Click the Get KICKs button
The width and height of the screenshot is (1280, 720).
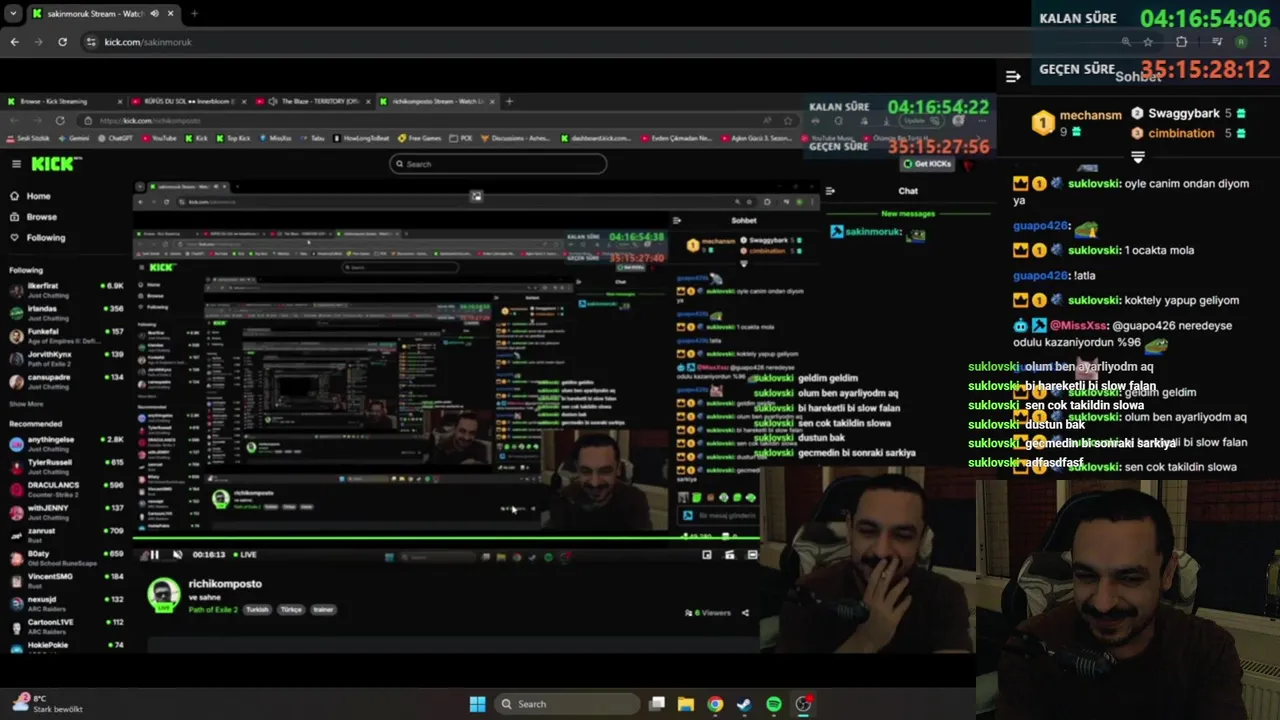927,164
